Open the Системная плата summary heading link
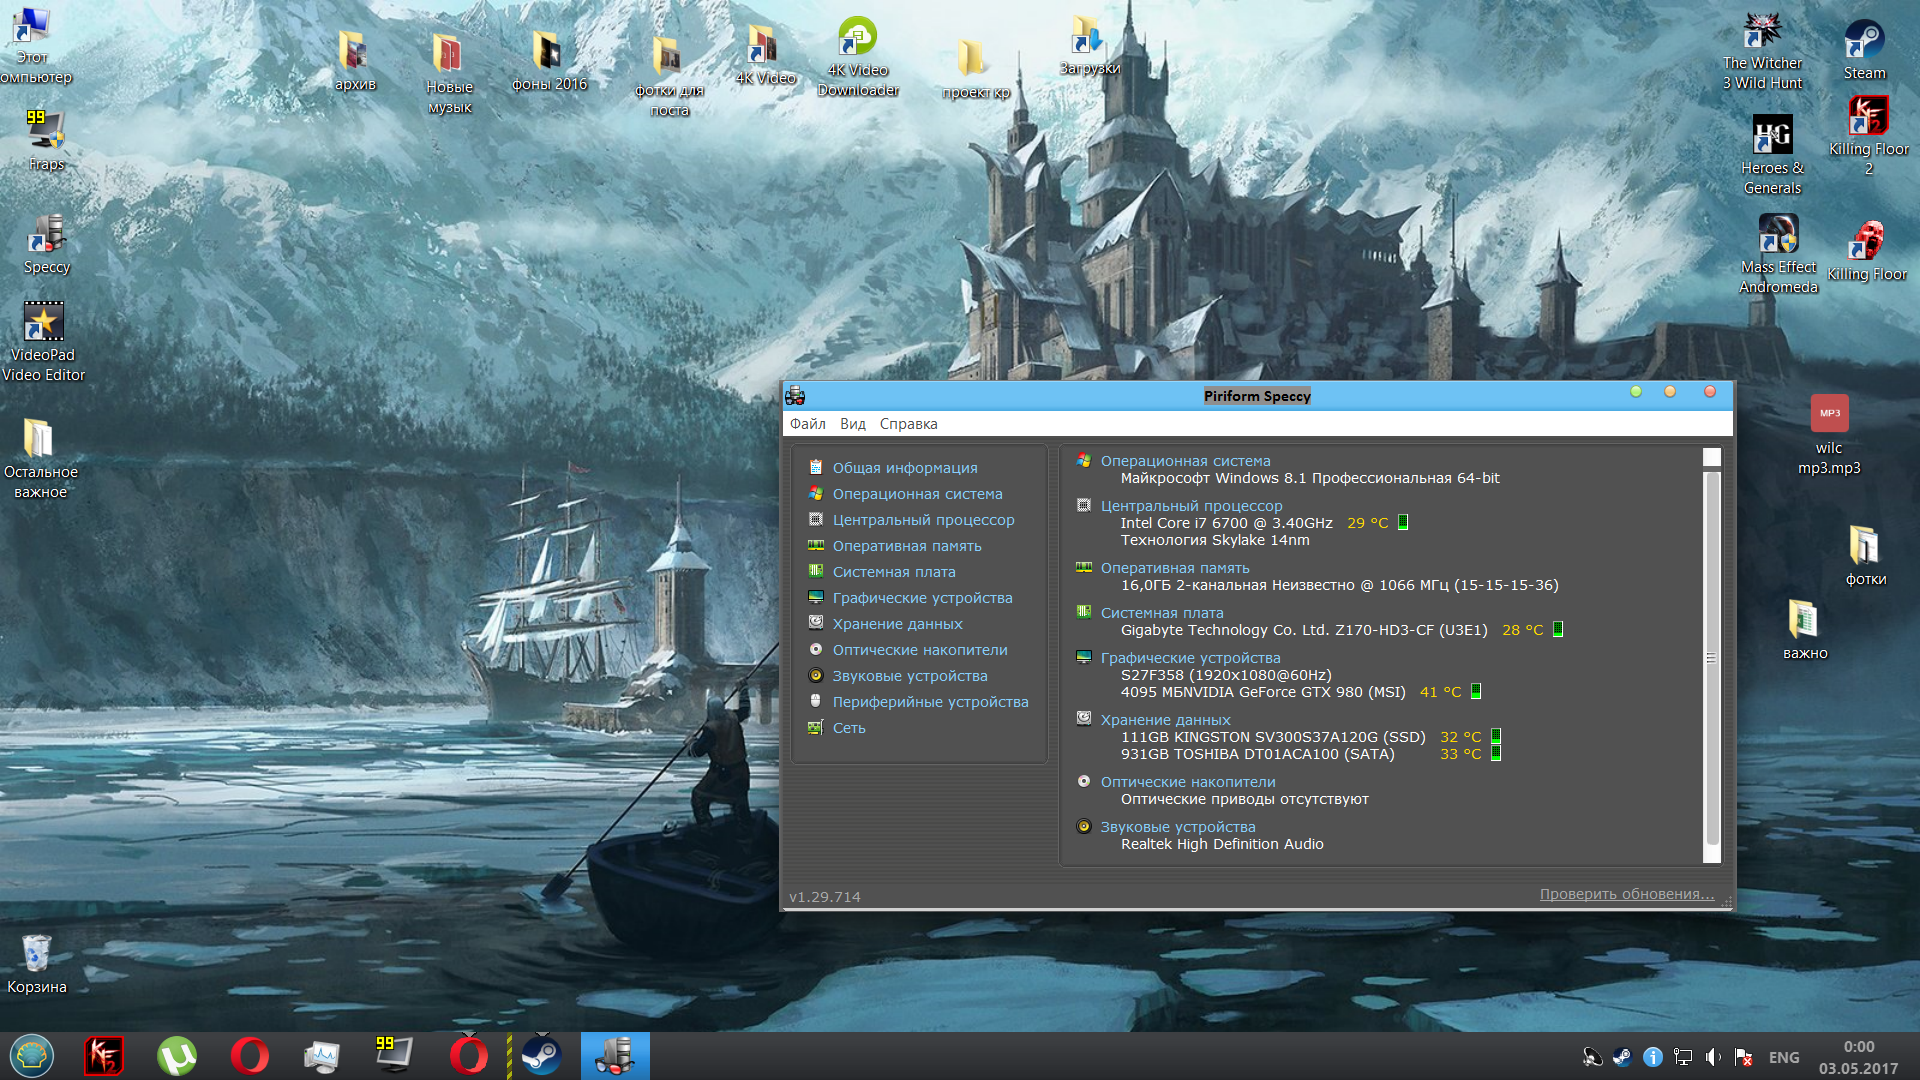Screen dimensions: 1920x1080 1162,613
